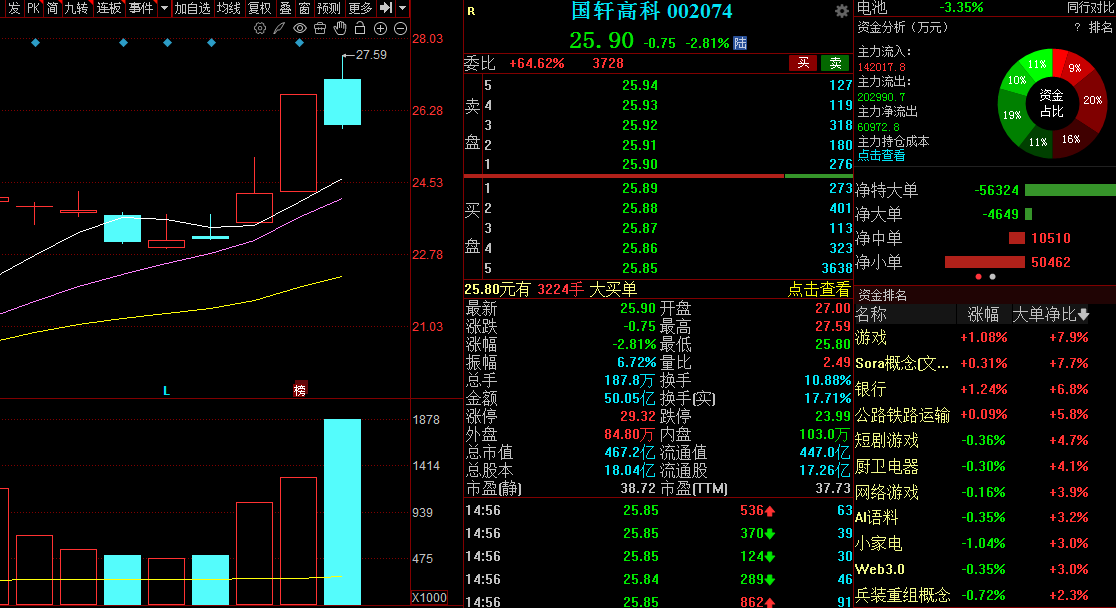1116x608 pixels.
Task: Open the 预测 forecast tool
Action: (329, 8)
